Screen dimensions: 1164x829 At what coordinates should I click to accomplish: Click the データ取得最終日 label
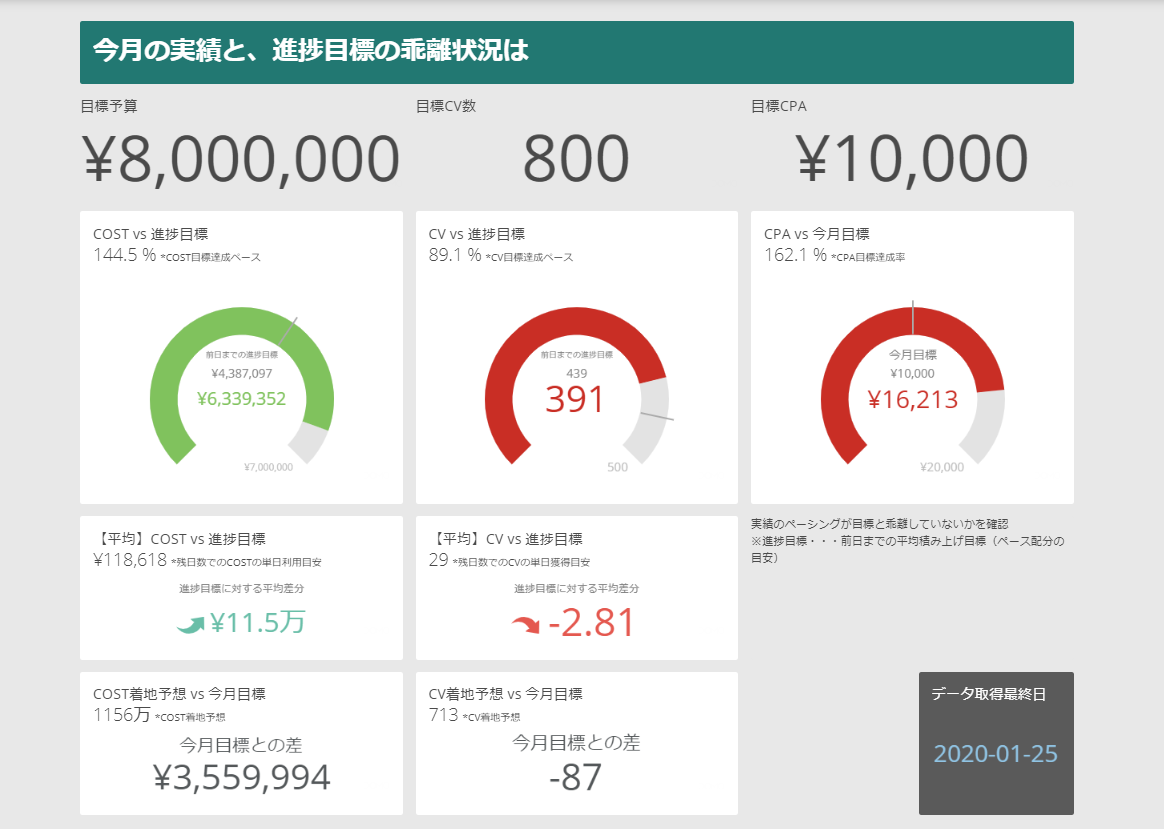[x=988, y=694]
